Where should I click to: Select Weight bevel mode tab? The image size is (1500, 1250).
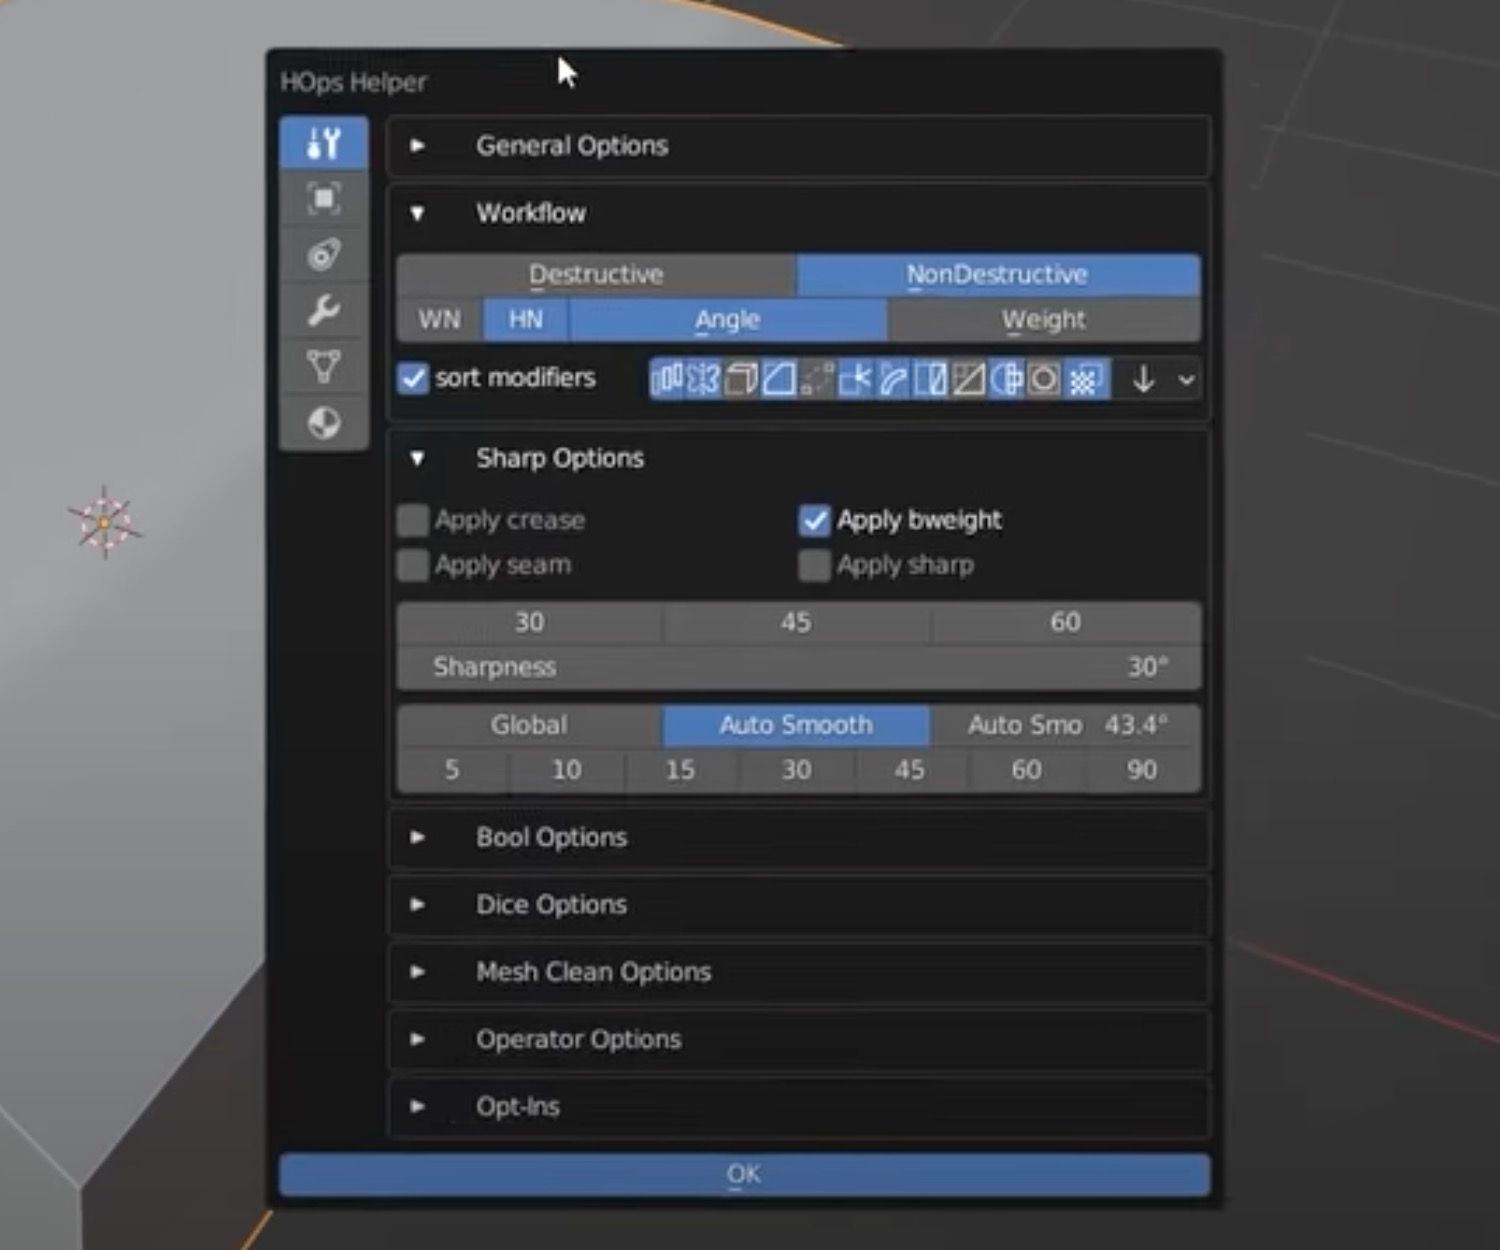[x=1044, y=320]
